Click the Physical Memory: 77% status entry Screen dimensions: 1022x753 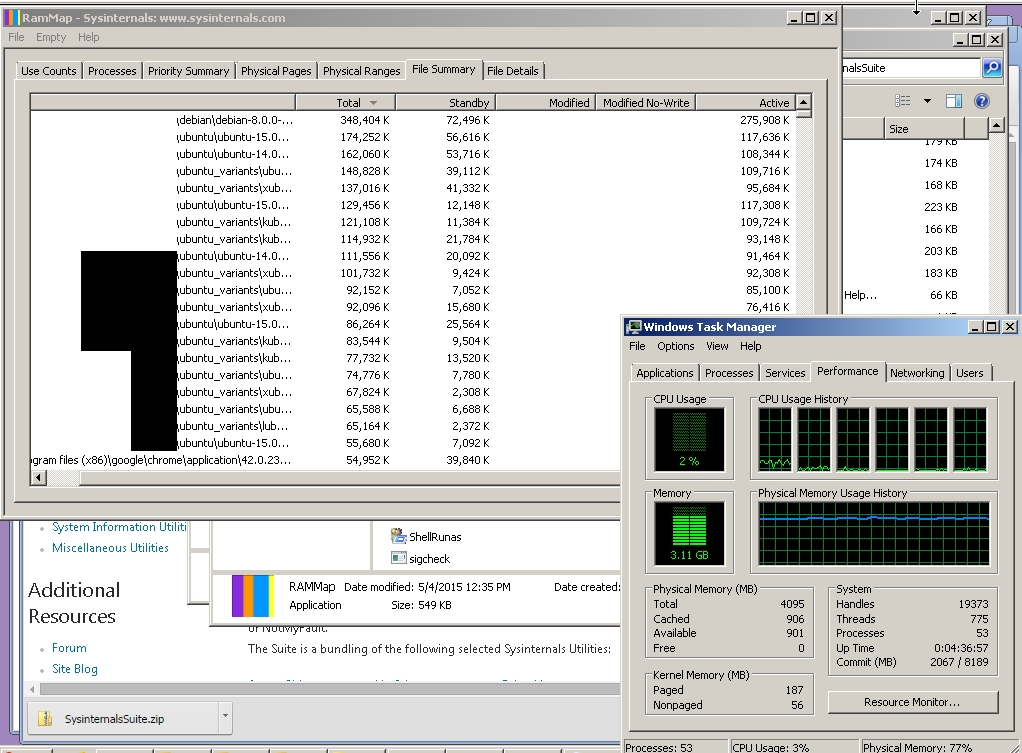coord(917,747)
